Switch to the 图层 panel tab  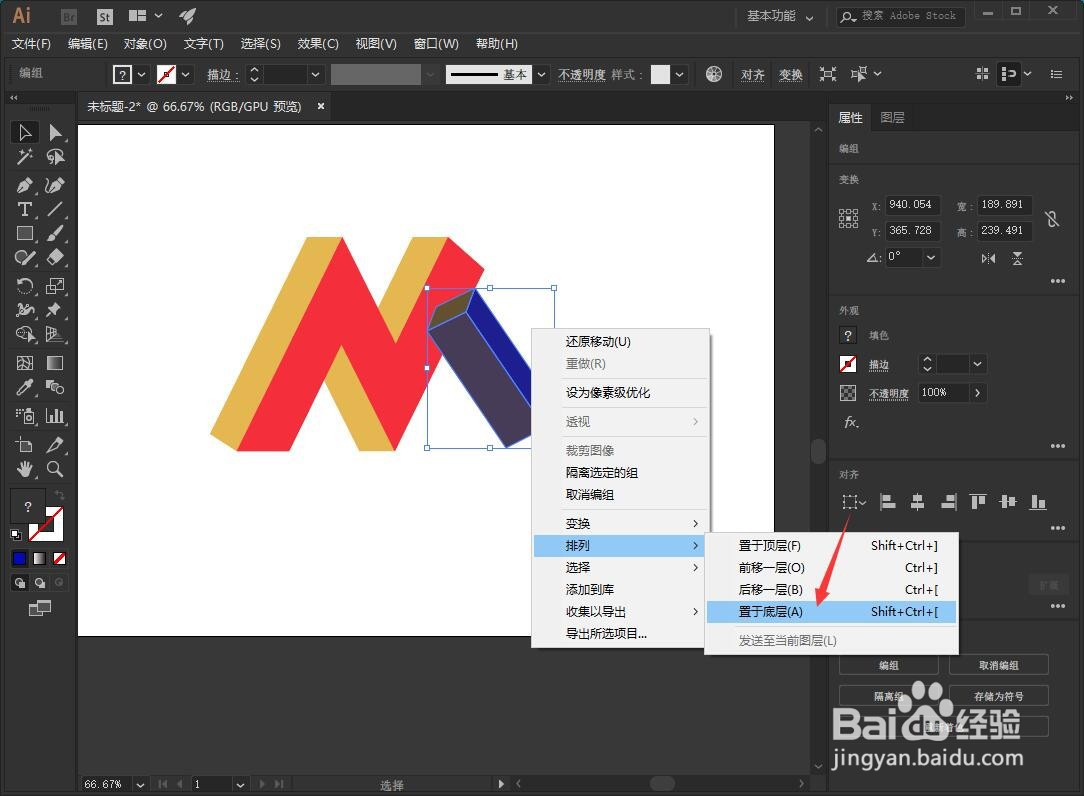click(x=892, y=118)
